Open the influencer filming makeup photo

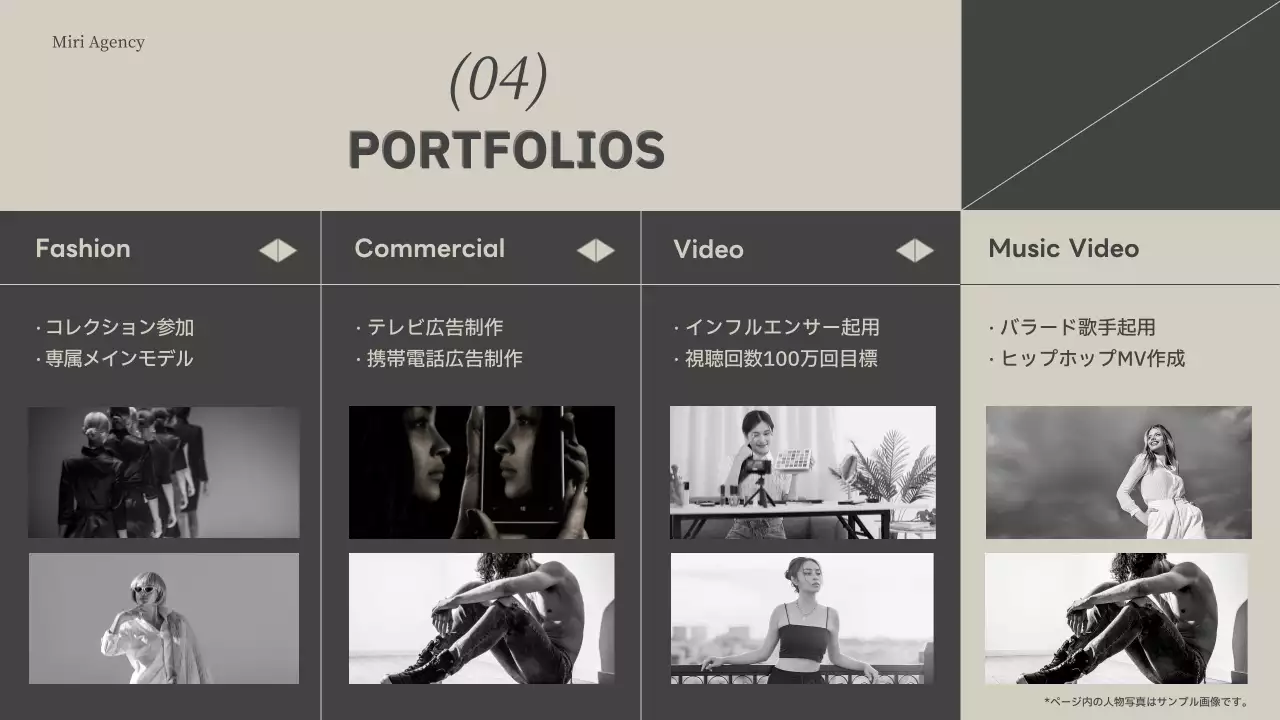802,472
